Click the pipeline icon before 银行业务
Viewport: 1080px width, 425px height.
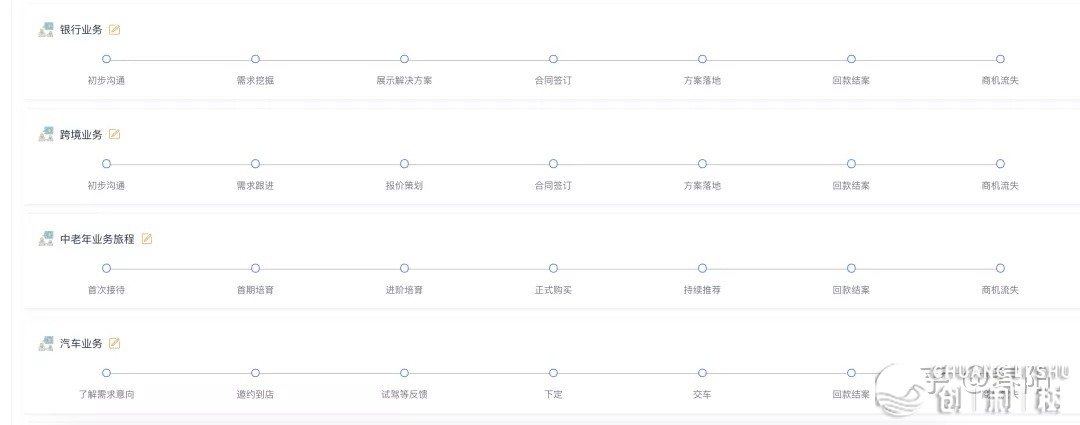pos(46,30)
